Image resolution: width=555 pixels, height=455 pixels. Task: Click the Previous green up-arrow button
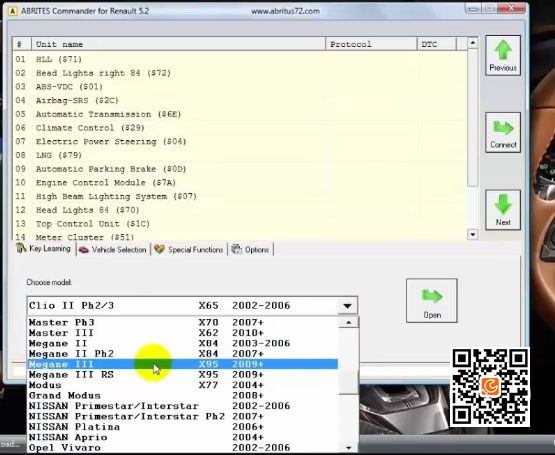coord(503,55)
